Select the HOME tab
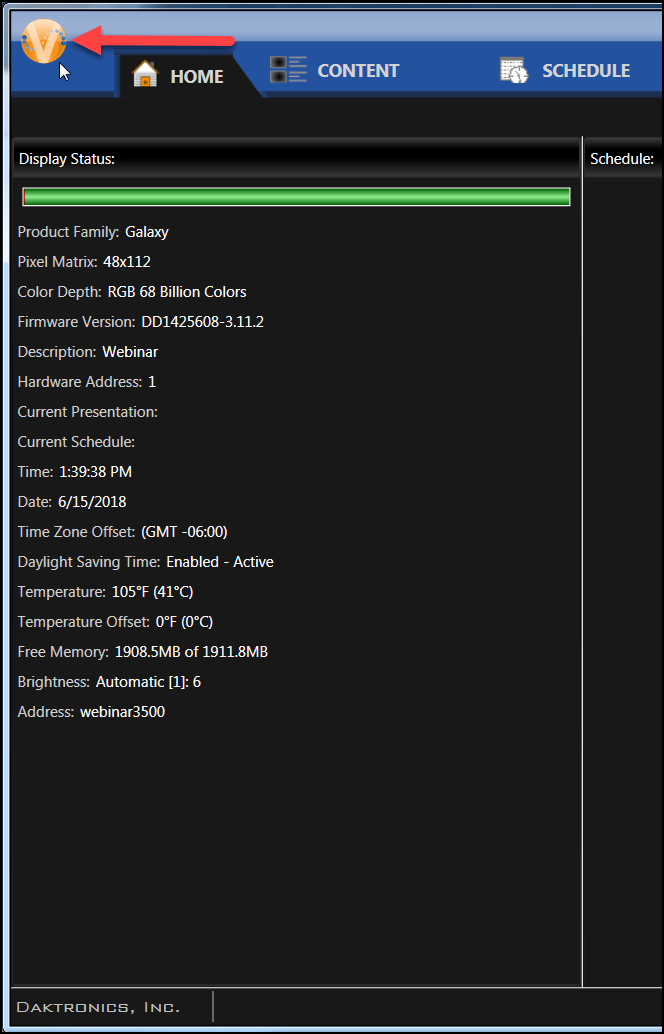 click(196, 75)
